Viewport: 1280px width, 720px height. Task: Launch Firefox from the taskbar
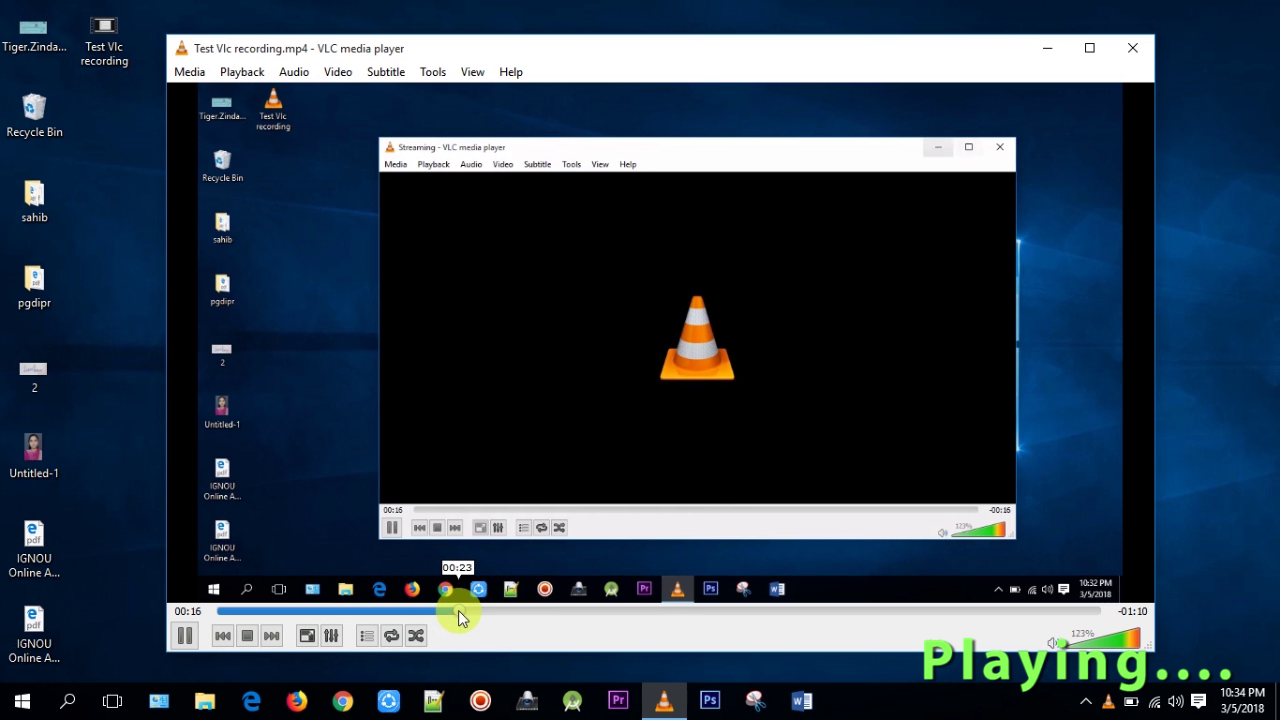pos(297,701)
